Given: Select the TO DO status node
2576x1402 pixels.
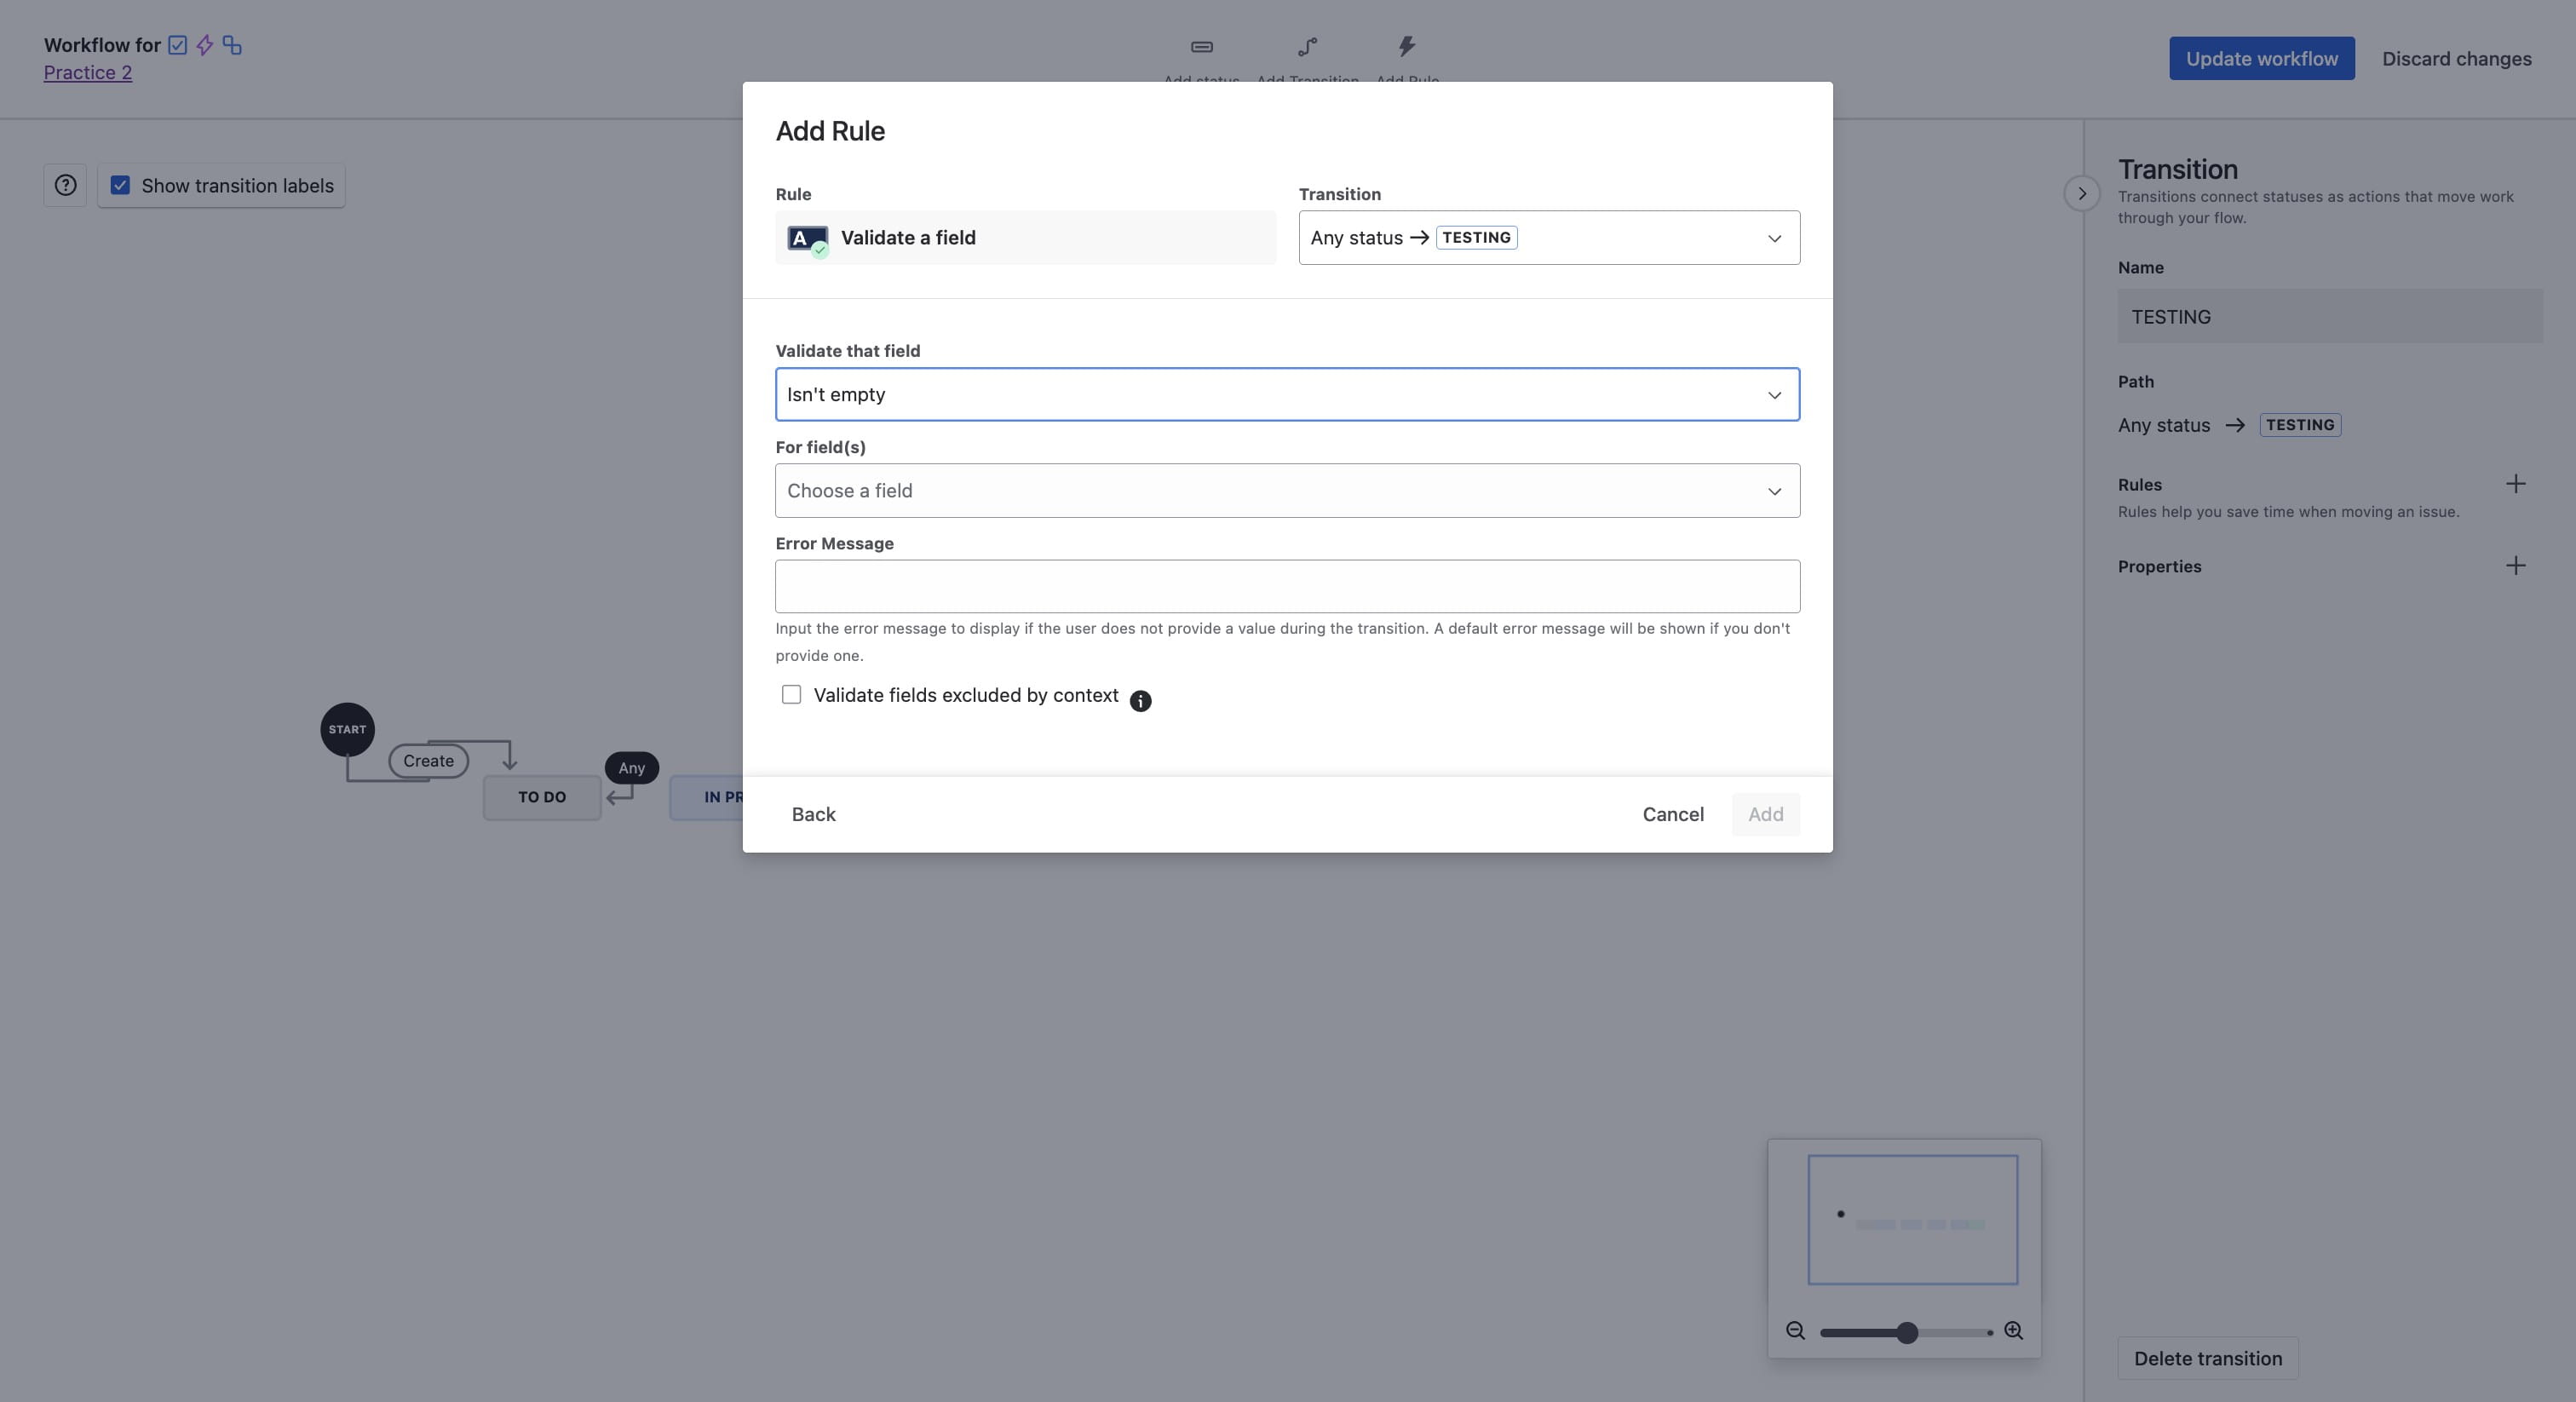Looking at the screenshot, I should tap(542, 798).
